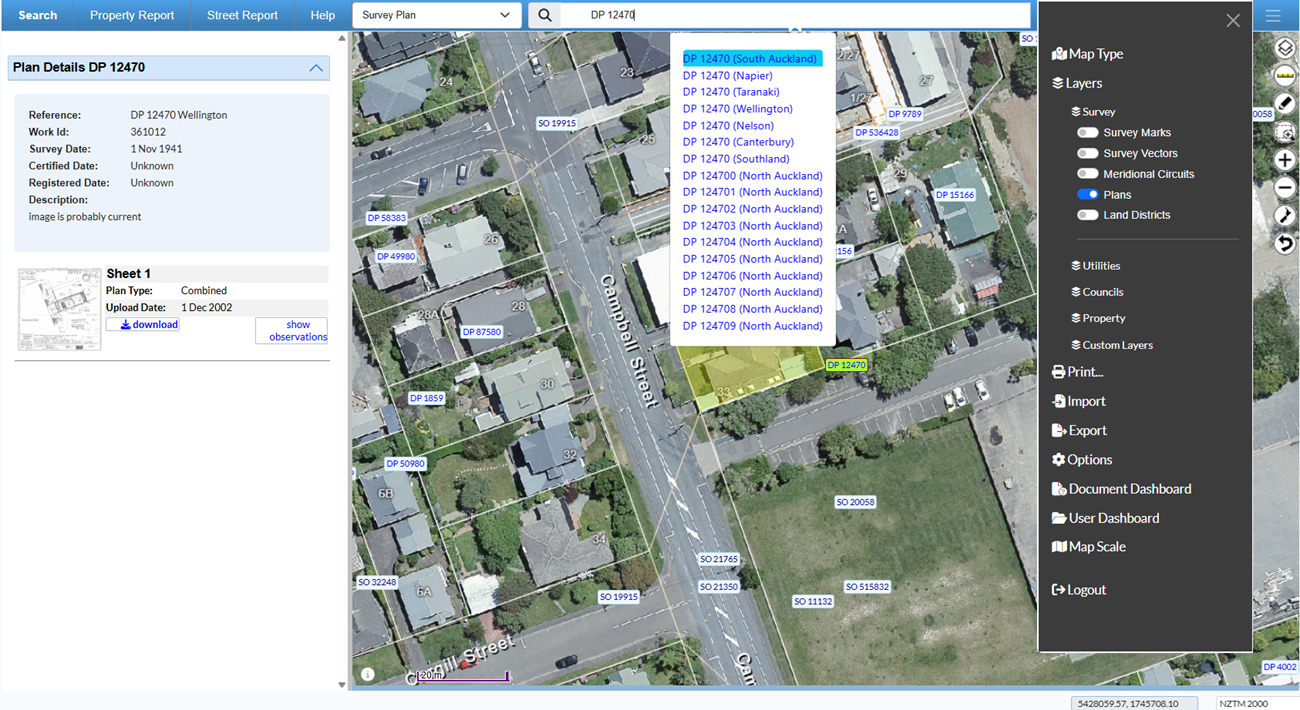Click the show observations button
Image resolution: width=1300 pixels, height=710 pixels.
pos(291,331)
